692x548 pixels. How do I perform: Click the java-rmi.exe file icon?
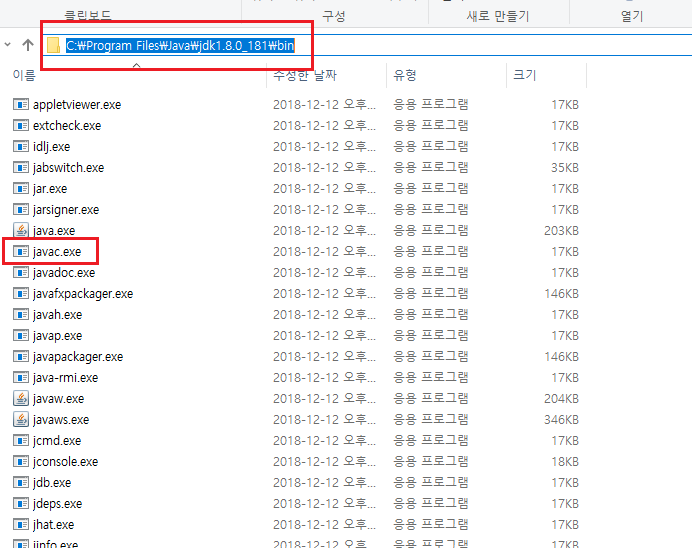click(21, 378)
